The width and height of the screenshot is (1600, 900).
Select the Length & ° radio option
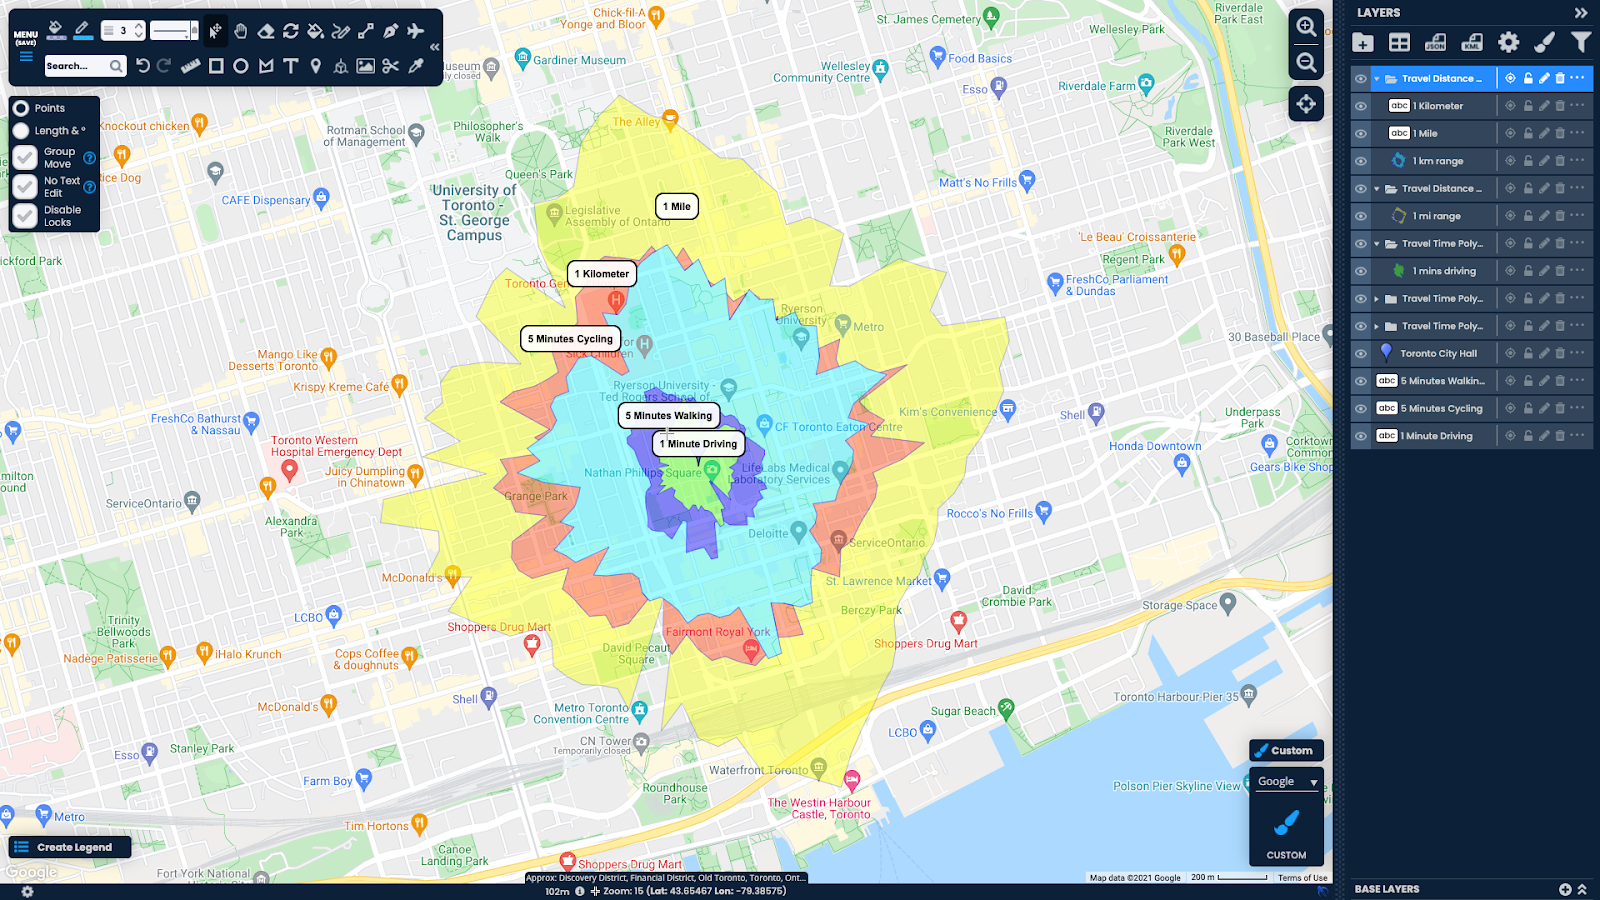(21, 131)
